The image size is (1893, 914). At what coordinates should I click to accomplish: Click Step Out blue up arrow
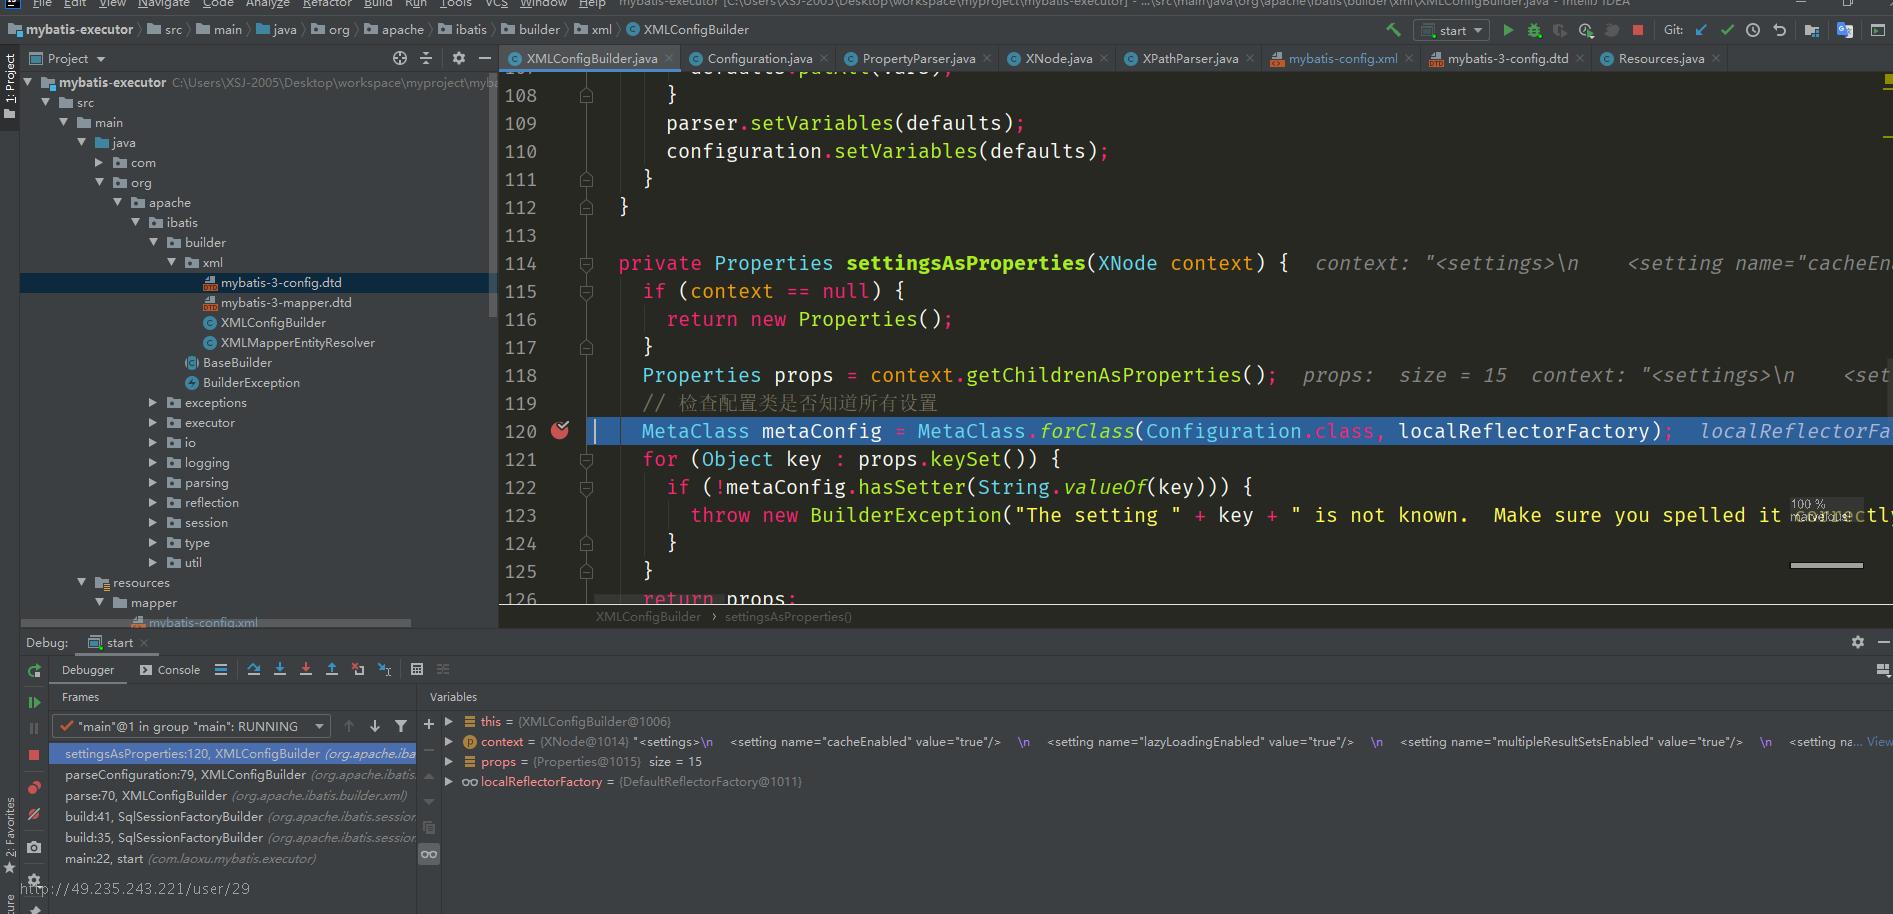tap(332, 669)
